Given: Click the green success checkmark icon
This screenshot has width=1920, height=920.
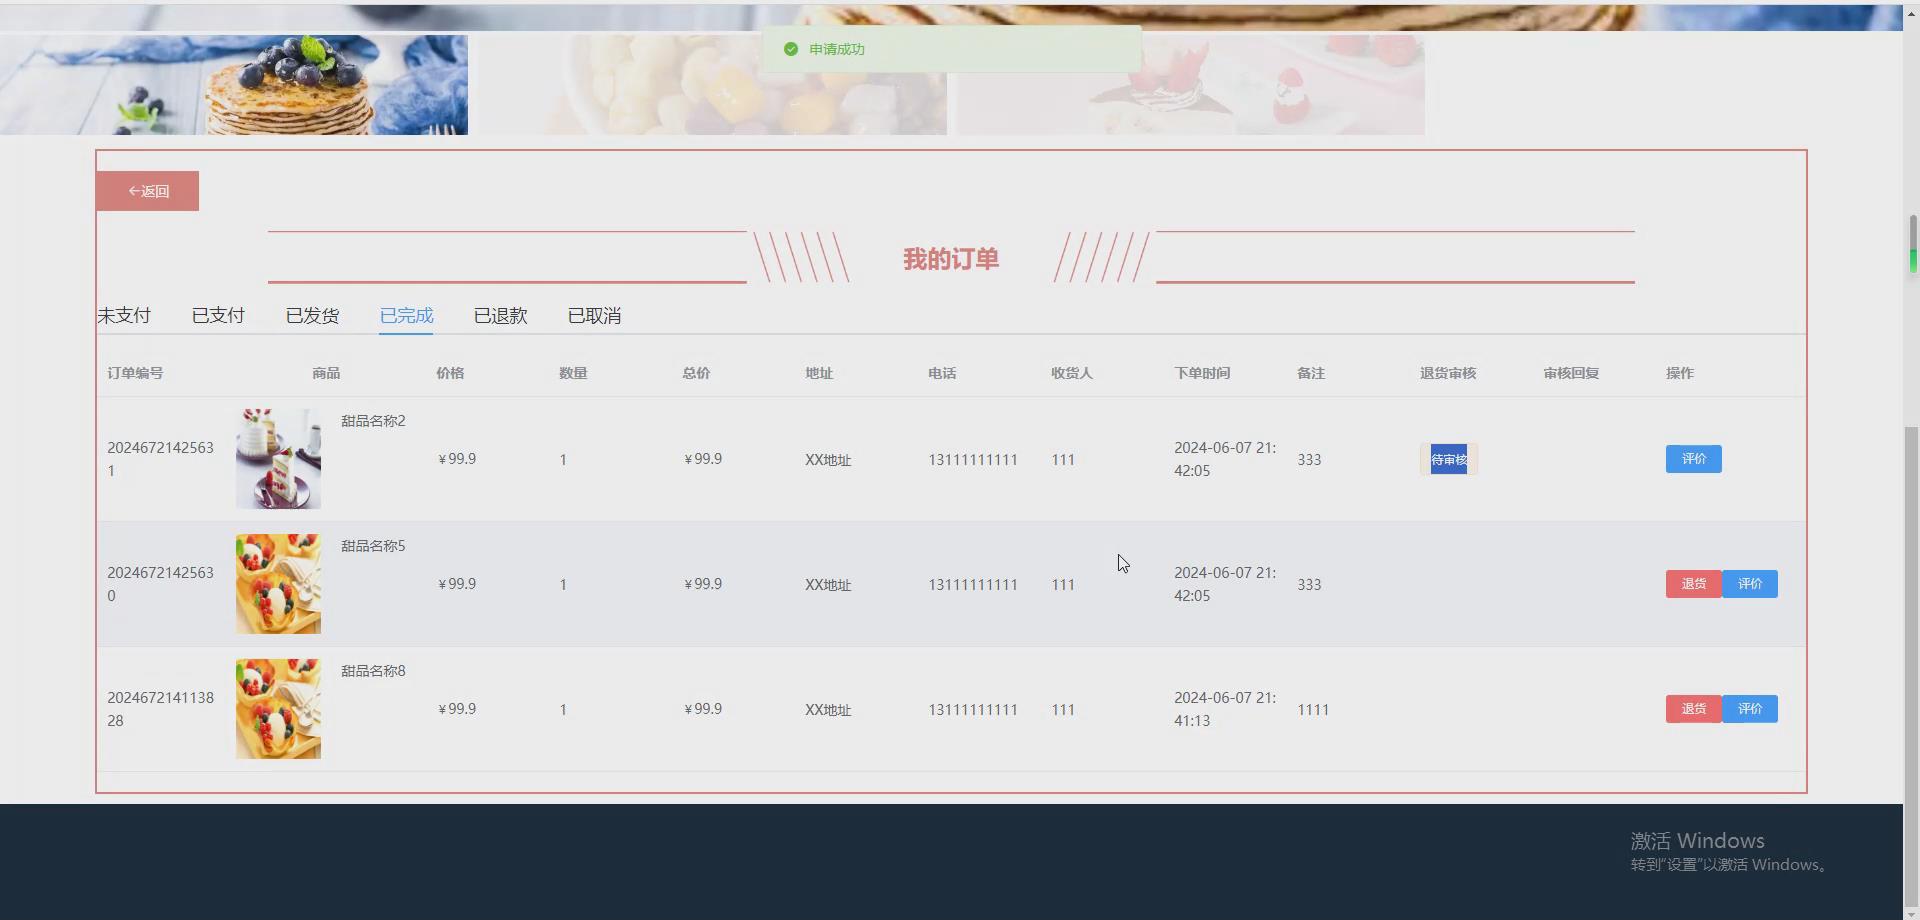Looking at the screenshot, I should point(791,49).
